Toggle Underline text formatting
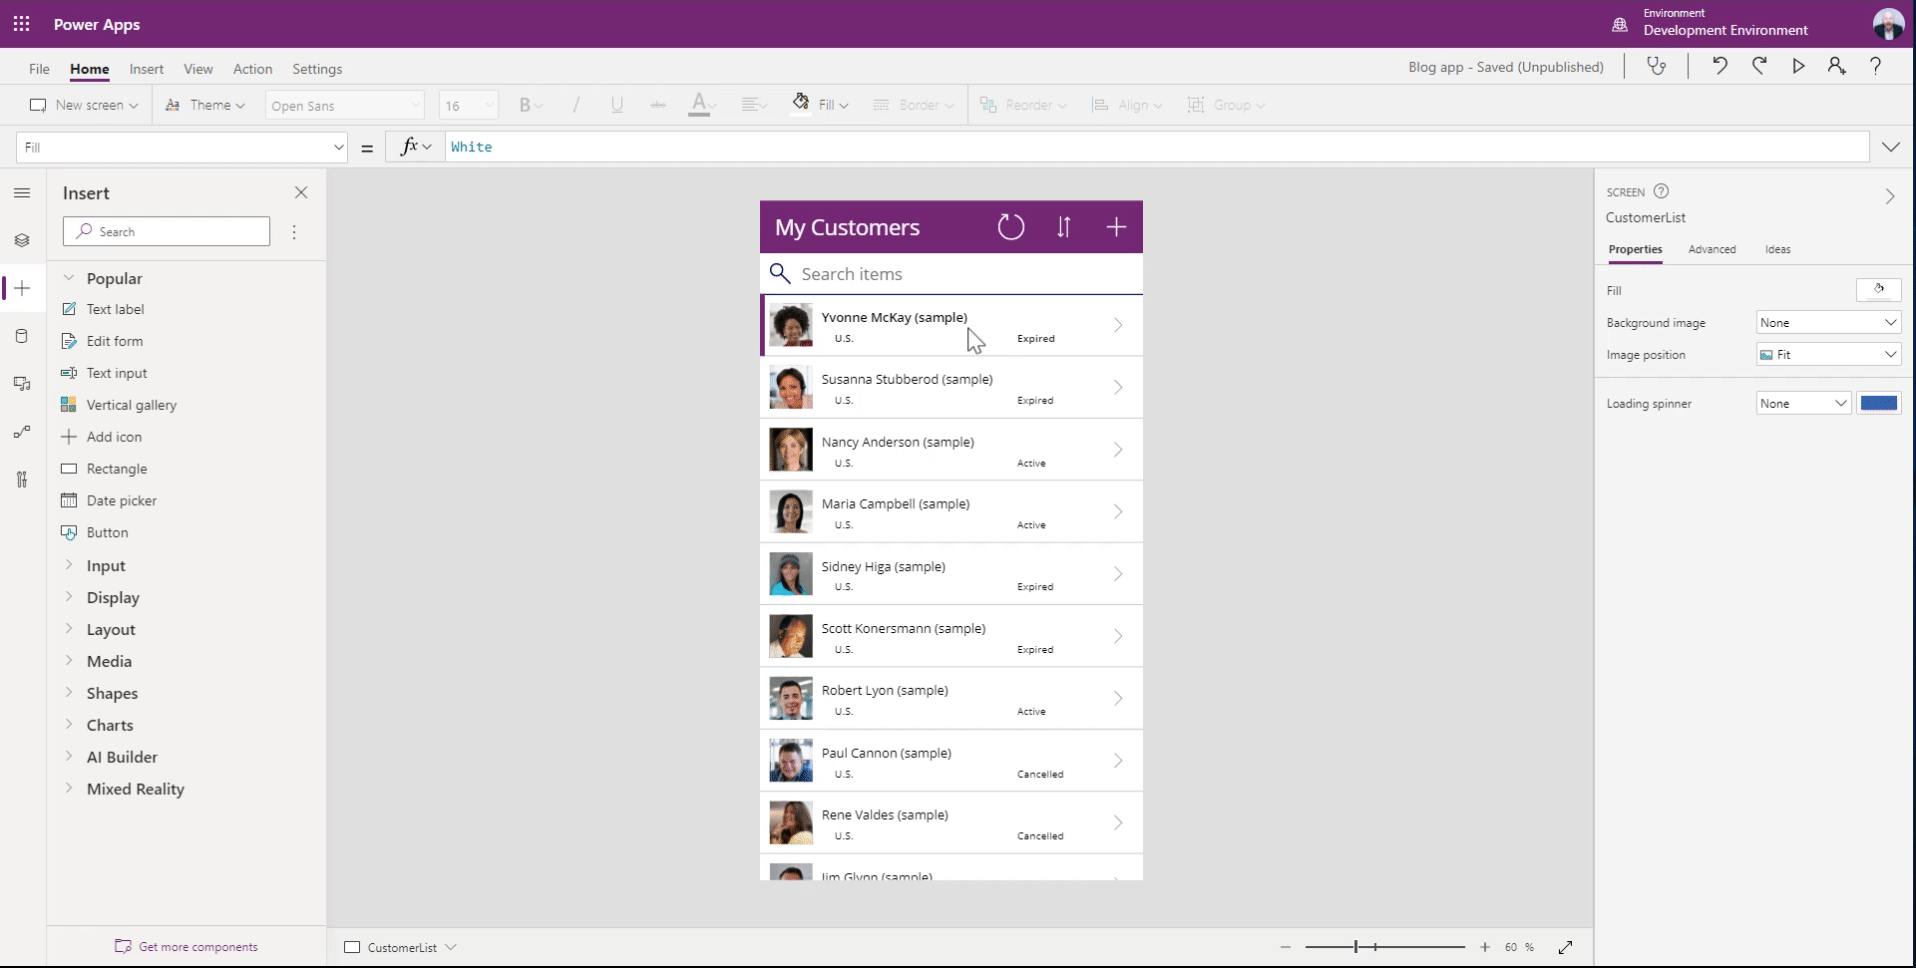The height and width of the screenshot is (968, 1916). point(617,105)
